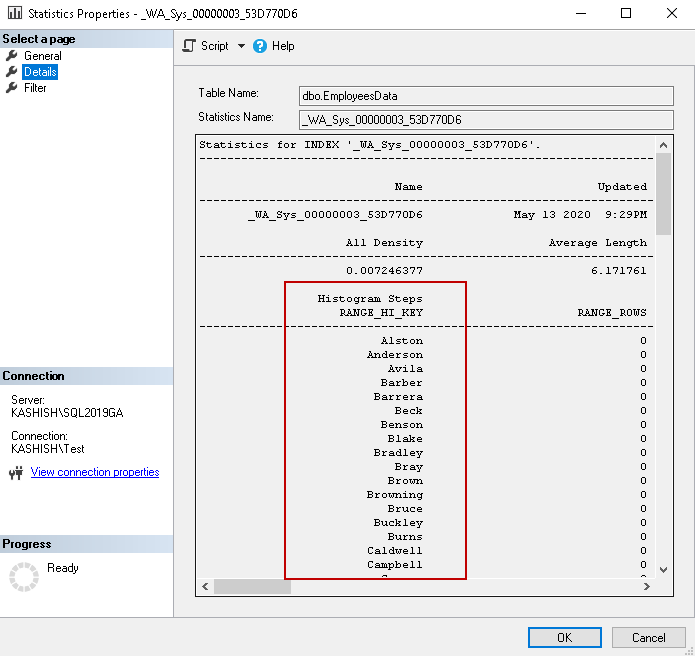Click the General page wrench icon
Image resolution: width=695 pixels, height=656 pixels.
click(x=12, y=55)
